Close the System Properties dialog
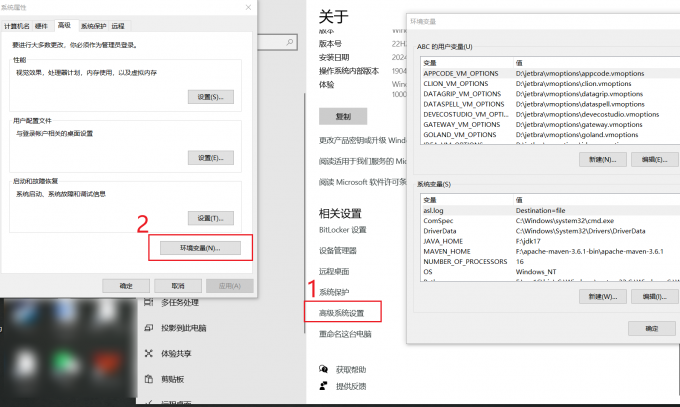The image size is (680, 407). tap(248, 7)
